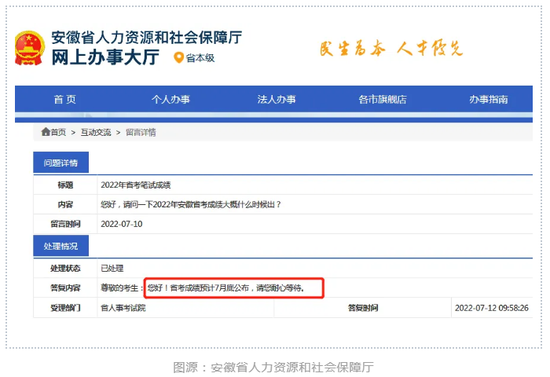Click the orange location pin icon
Viewport: 550px width, 377px height.
[x=179, y=58]
